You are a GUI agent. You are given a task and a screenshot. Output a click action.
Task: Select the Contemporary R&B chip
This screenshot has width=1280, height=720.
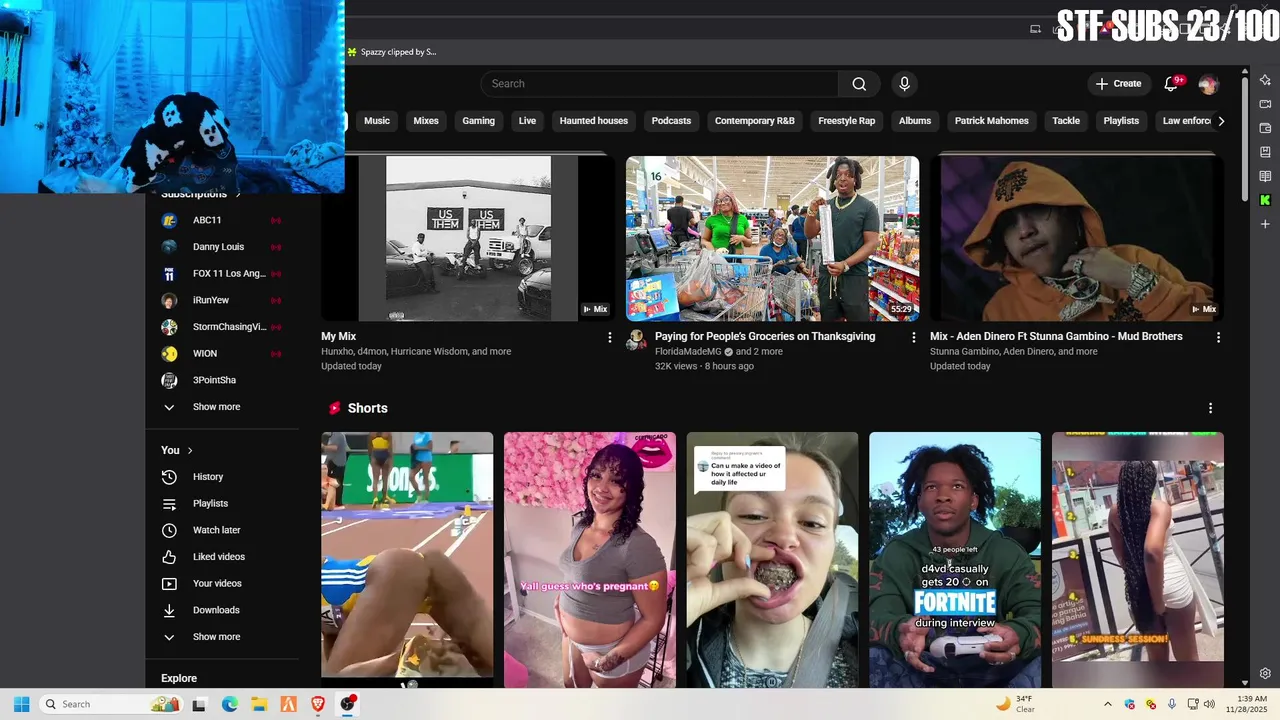point(755,121)
